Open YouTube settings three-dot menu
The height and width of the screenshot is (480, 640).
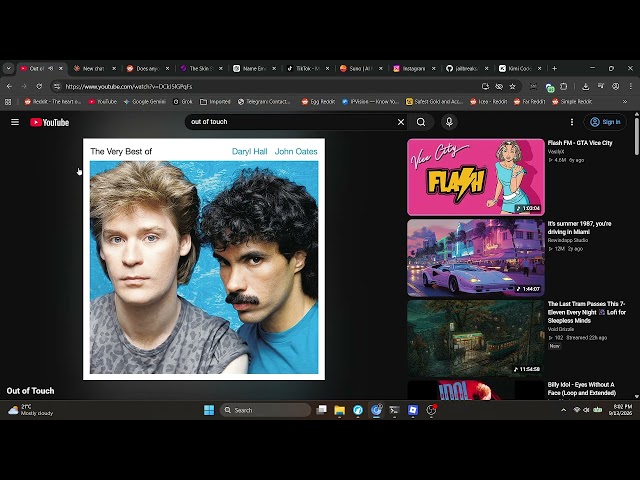pos(571,122)
